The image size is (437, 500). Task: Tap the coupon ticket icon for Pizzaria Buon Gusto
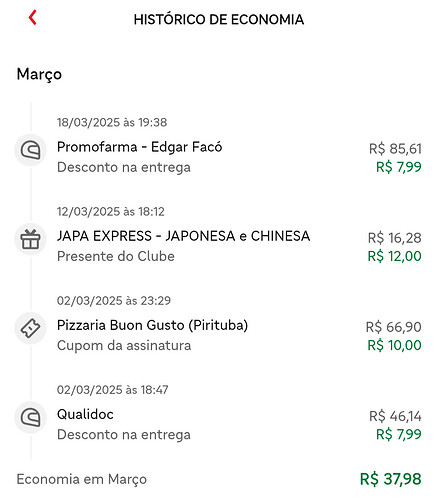pyautogui.click(x=31, y=329)
